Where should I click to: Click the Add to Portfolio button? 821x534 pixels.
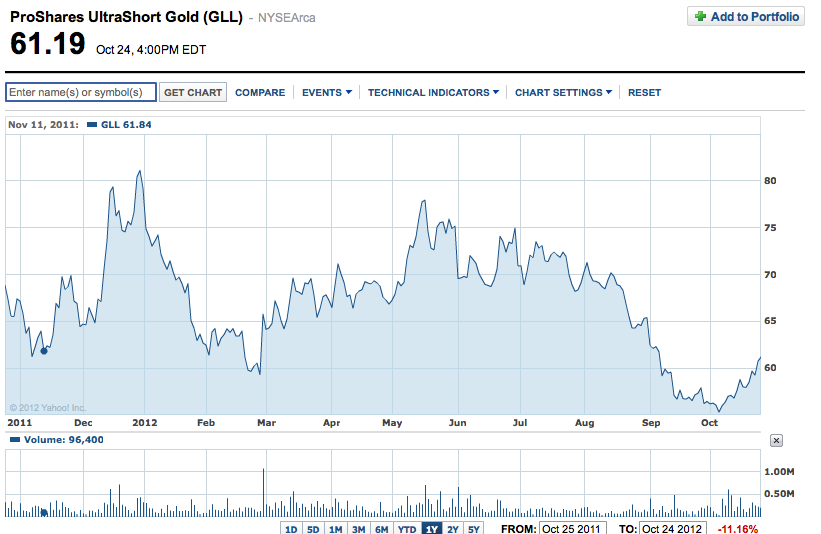pyautogui.click(x=746, y=16)
